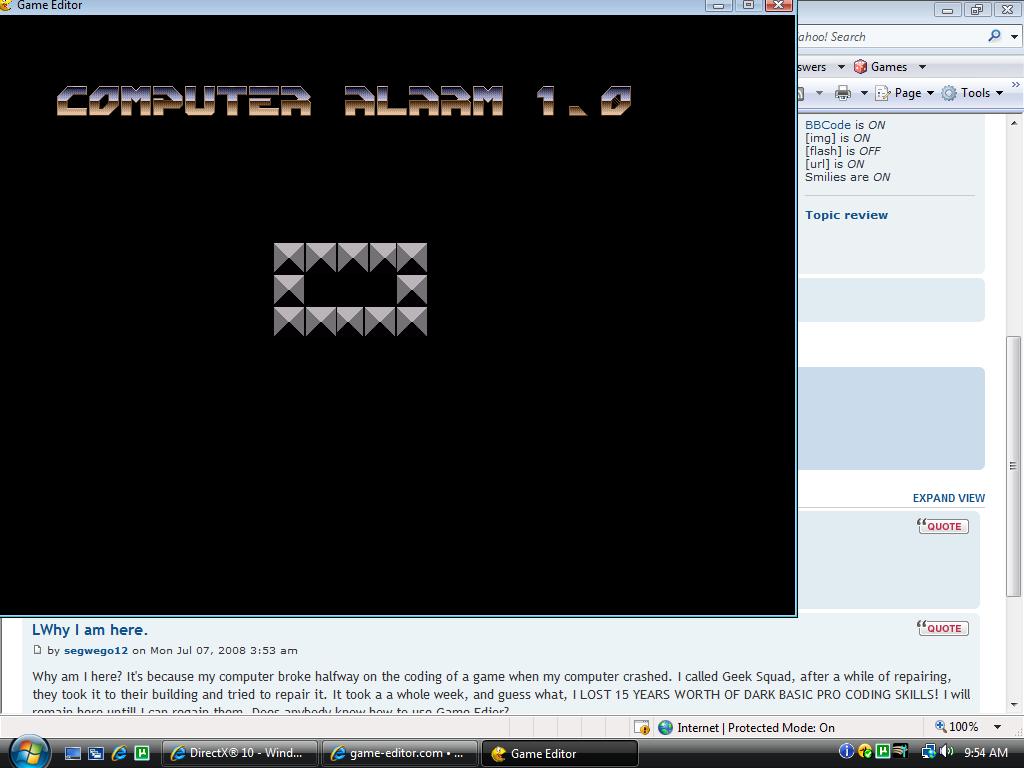Click into the Yahoo! Search box
The image size is (1024, 768).
(x=889, y=37)
